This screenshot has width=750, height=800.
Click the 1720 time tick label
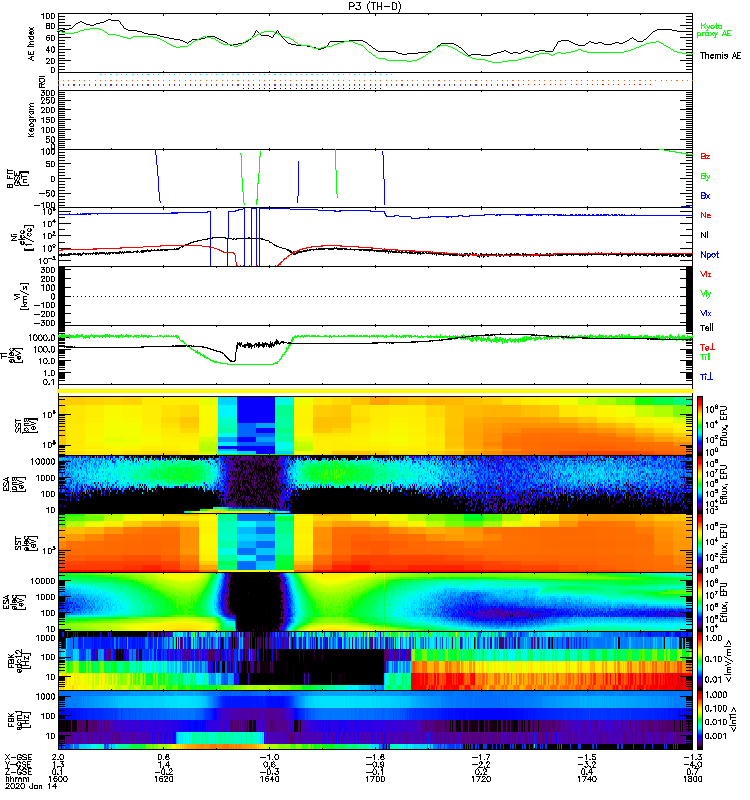coord(481,779)
